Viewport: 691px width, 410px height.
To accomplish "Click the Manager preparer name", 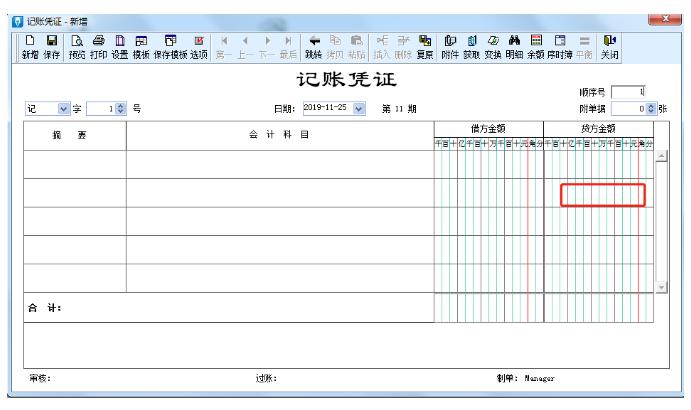I will [539, 378].
